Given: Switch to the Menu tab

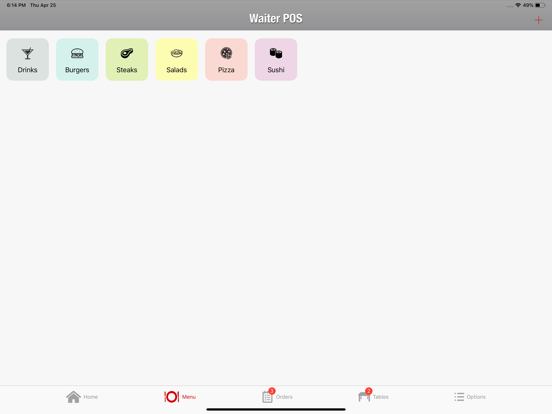Looking at the screenshot, I should (x=180, y=397).
